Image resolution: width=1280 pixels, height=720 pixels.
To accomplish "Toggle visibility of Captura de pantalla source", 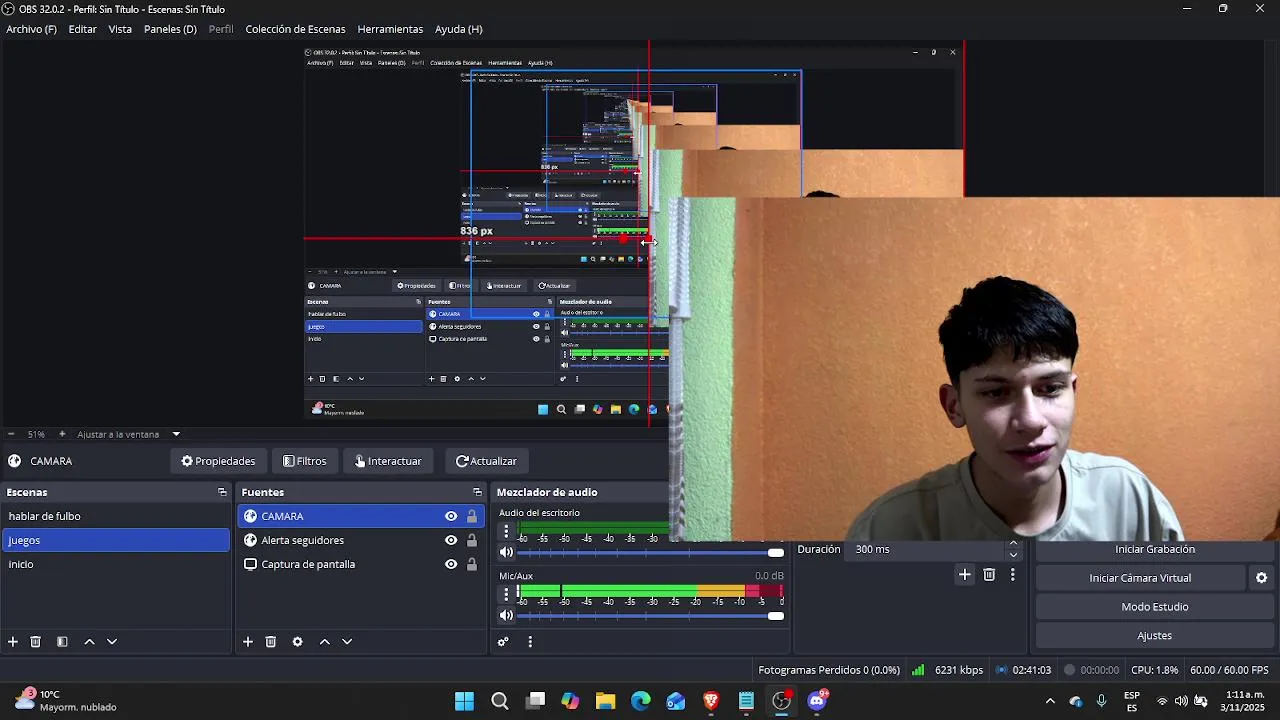I will tap(451, 564).
